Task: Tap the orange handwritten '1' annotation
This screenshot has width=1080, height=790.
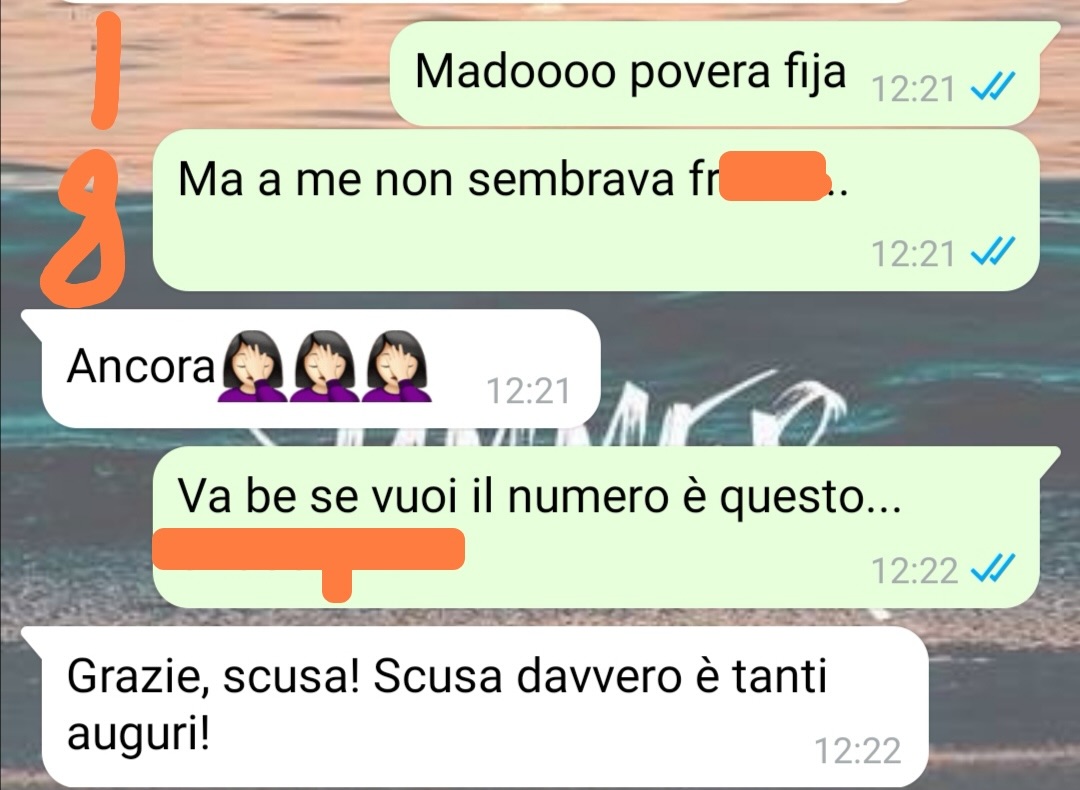Action: [107, 70]
